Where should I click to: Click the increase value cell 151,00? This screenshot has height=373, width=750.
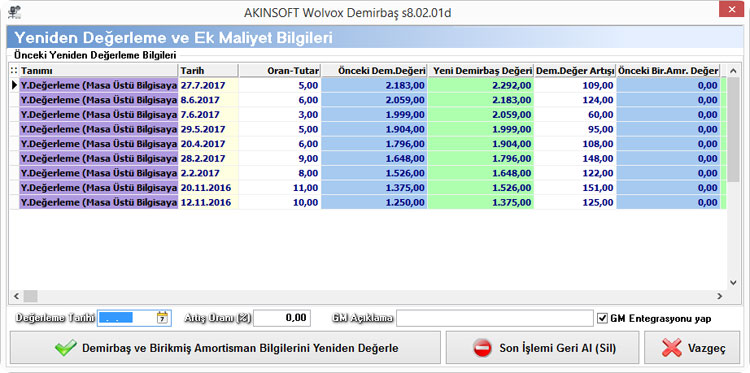point(575,188)
